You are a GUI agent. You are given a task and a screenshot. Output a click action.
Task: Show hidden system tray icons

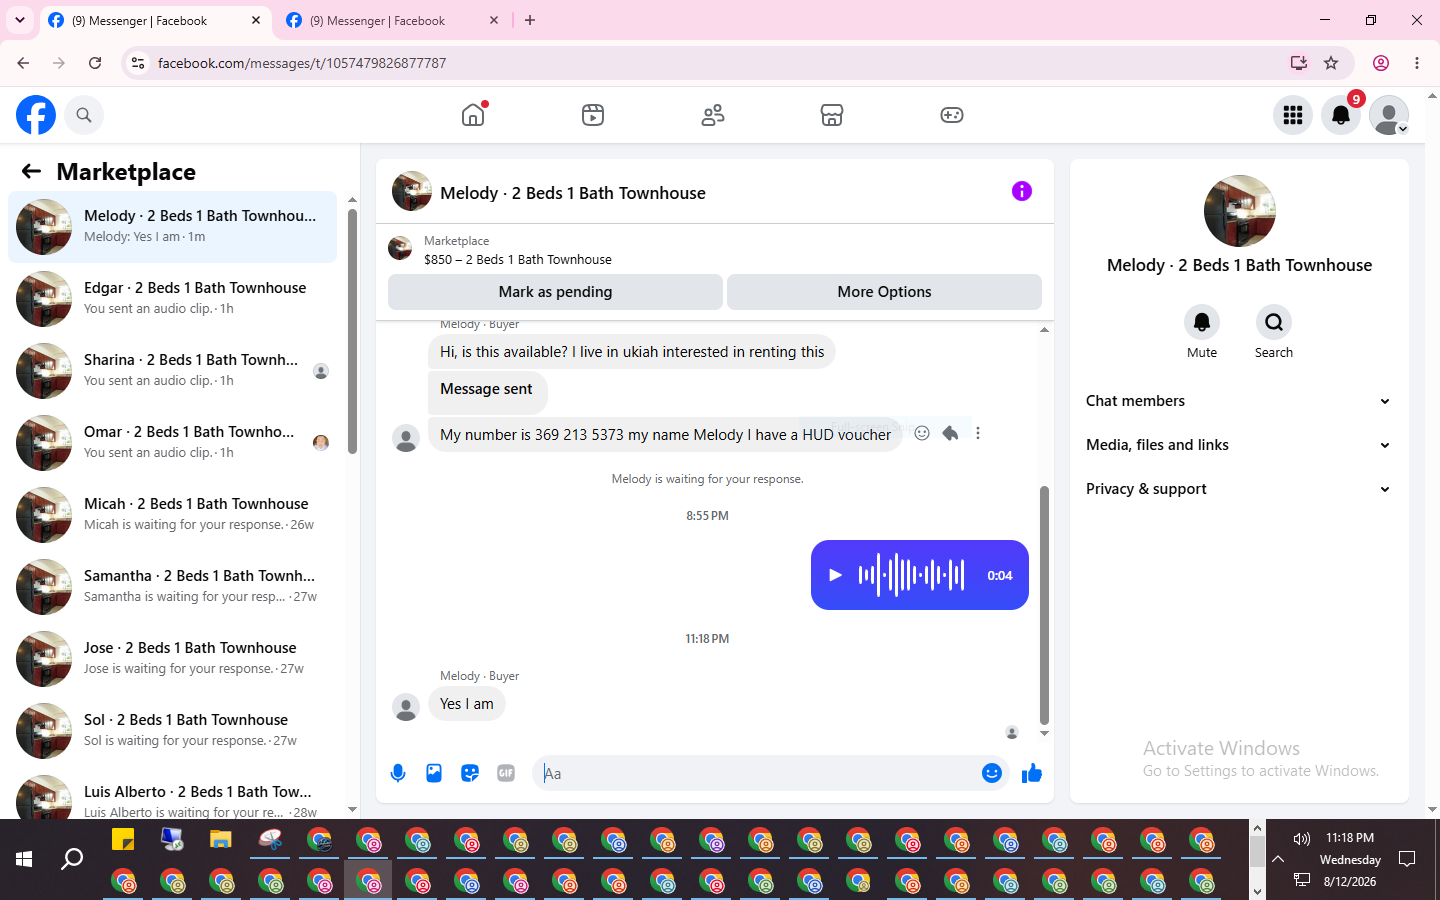1278,859
